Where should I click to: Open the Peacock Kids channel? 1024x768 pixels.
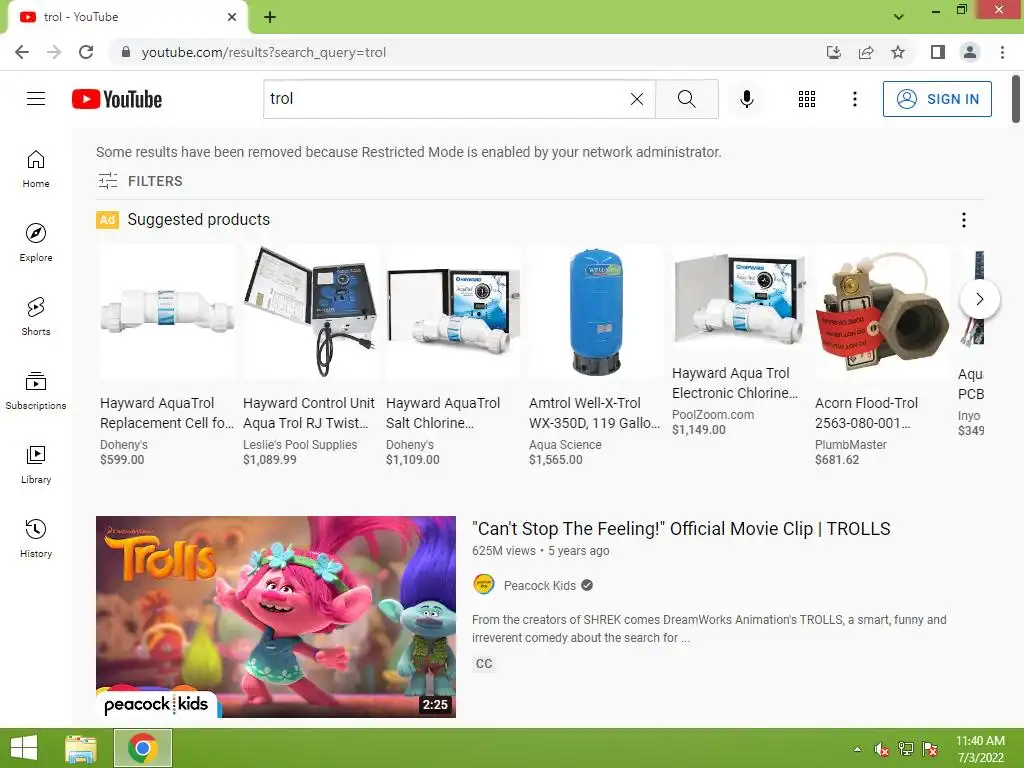click(539, 586)
